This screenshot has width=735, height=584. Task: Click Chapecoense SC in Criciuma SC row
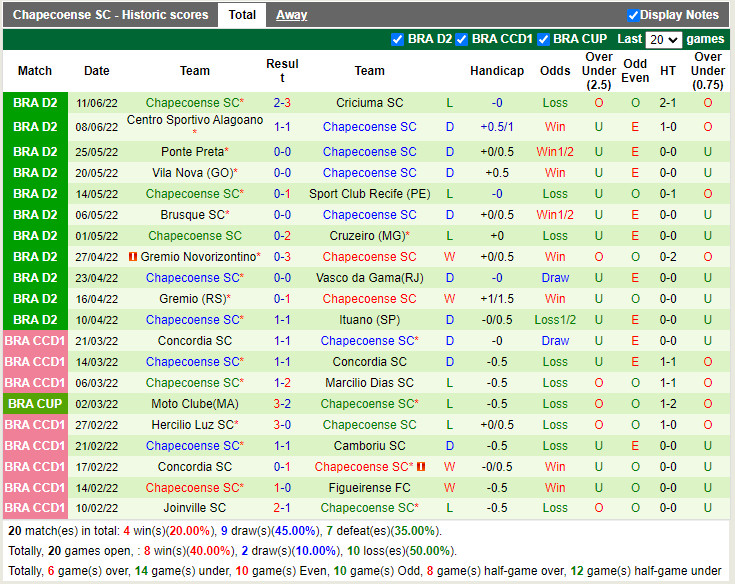click(x=195, y=103)
